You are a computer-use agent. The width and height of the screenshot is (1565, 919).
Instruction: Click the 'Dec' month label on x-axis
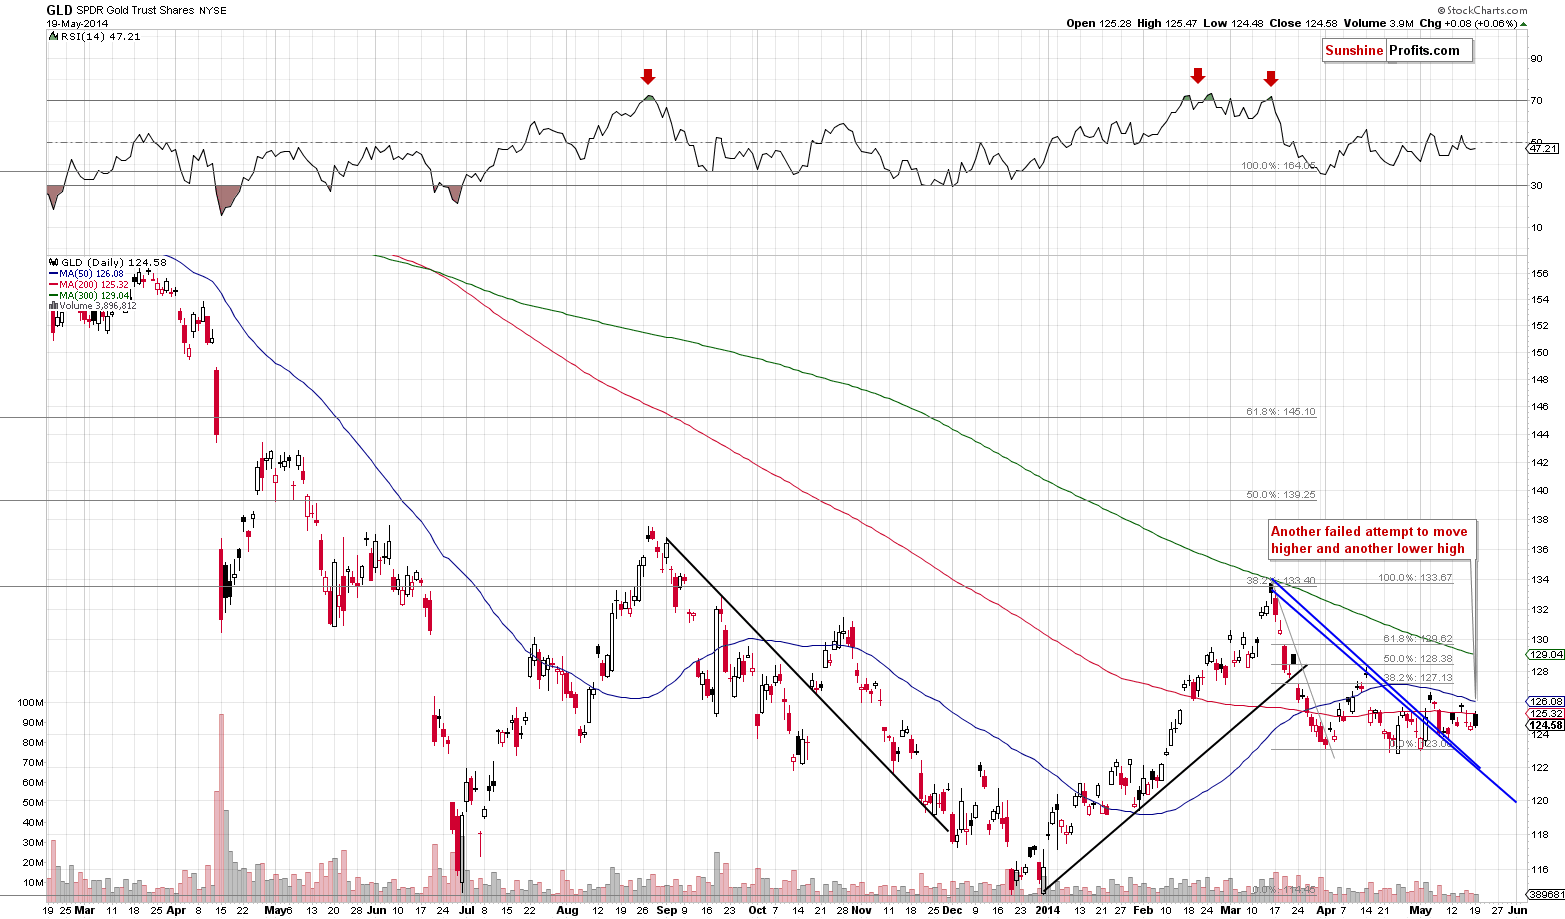(x=951, y=910)
